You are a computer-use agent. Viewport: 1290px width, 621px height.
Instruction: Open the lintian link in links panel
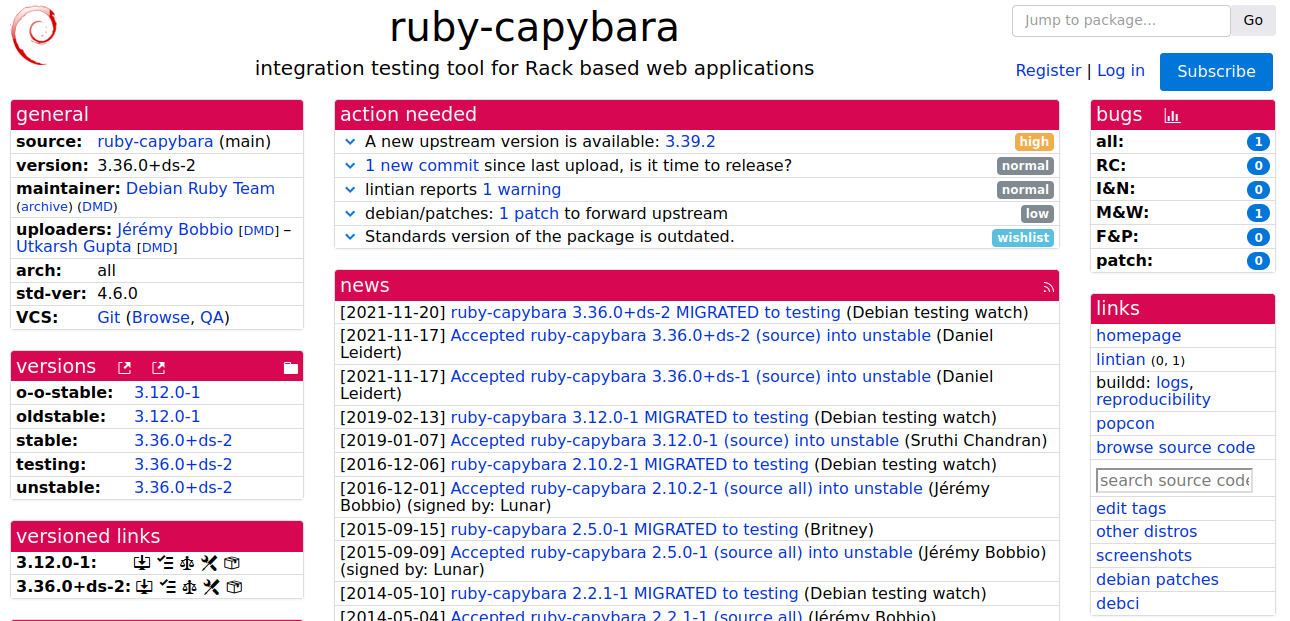pos(1121,360)
